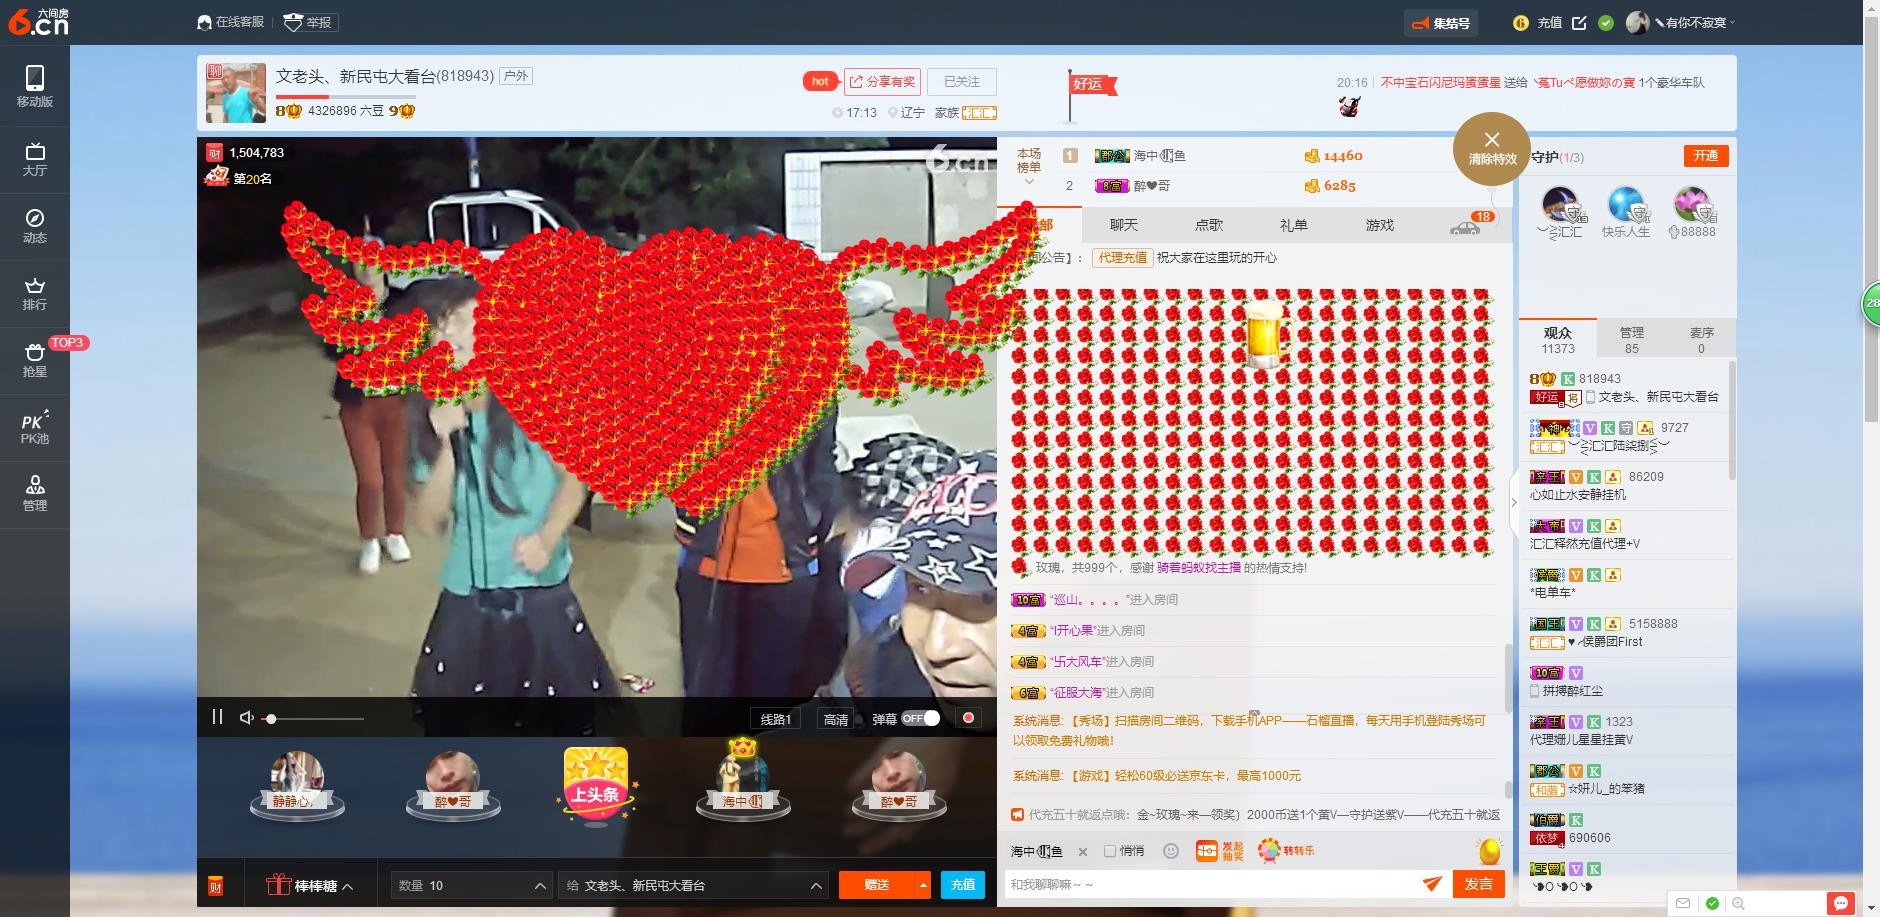Click the green check icon in top bar
Screen dimensions: 1880x917
1606,23
